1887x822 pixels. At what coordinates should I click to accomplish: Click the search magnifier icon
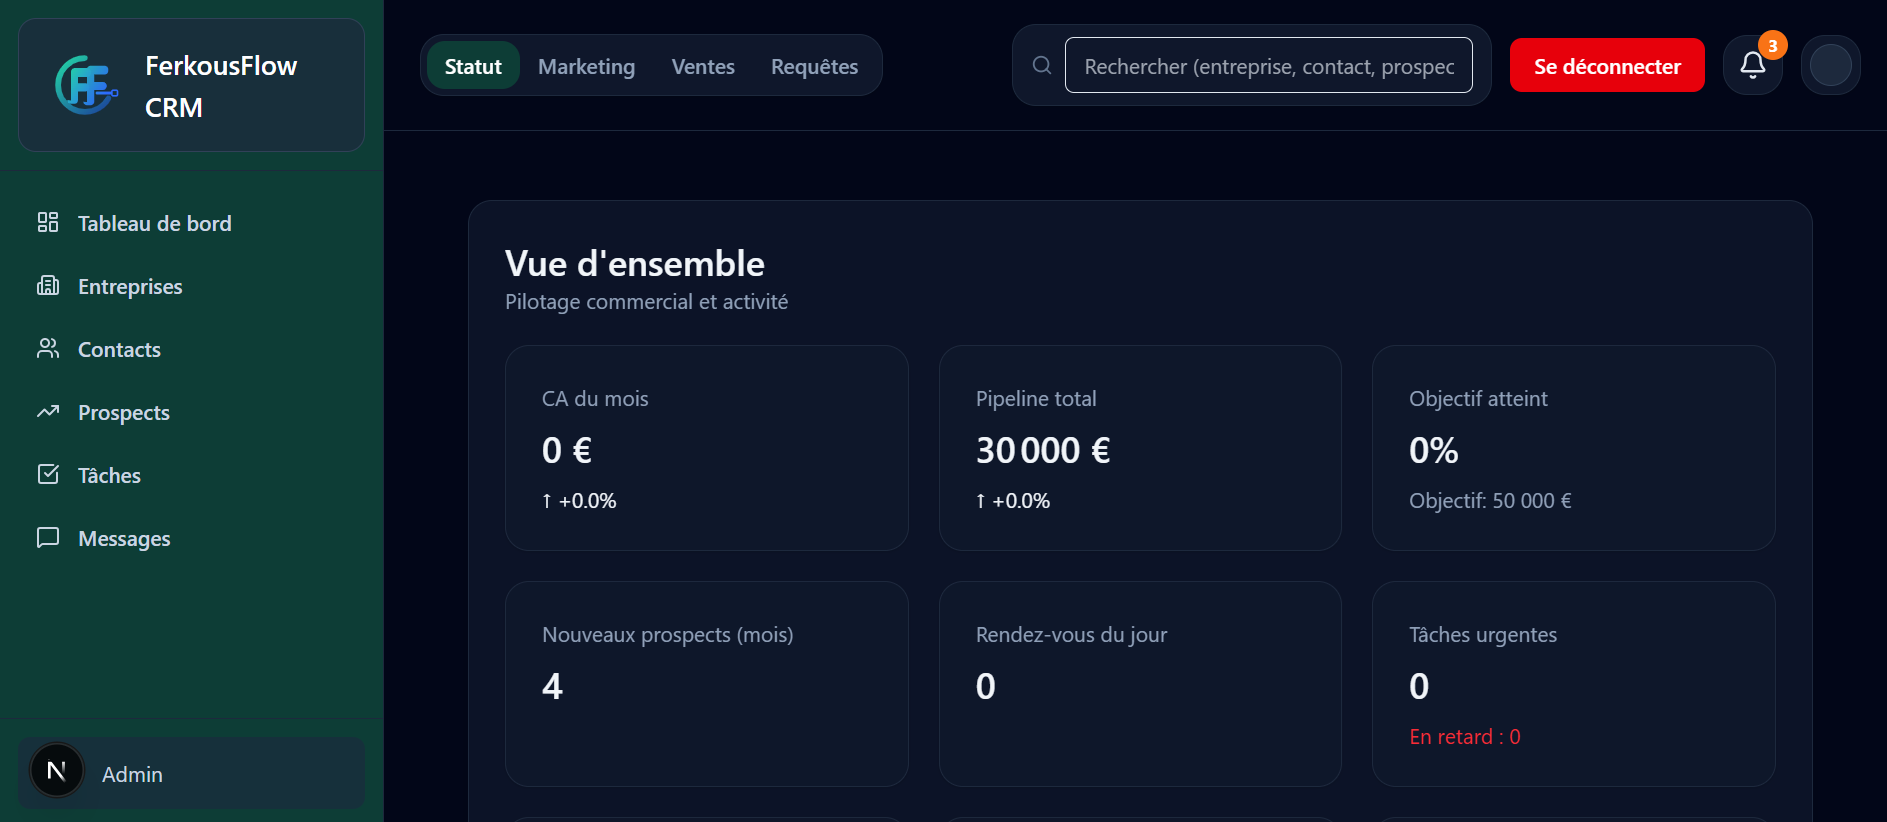[1040, 64]
